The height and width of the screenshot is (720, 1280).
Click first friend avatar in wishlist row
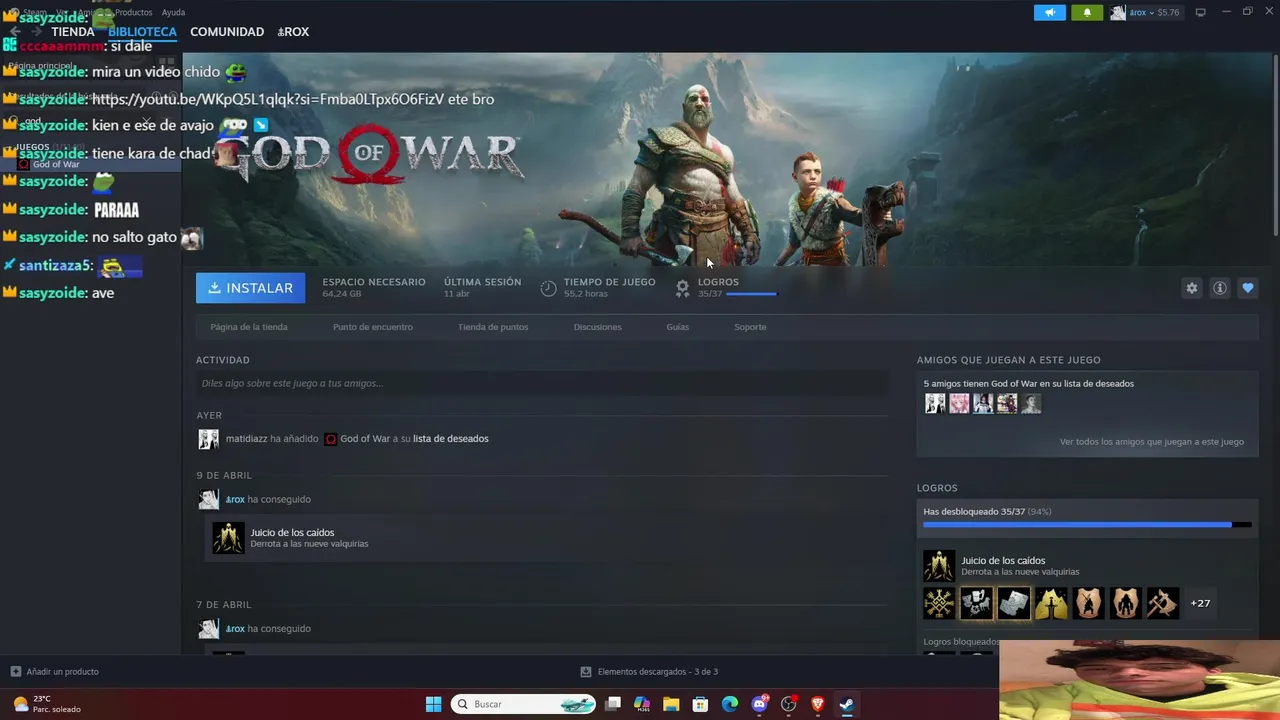pyautogui.click(x=935, y=404)
